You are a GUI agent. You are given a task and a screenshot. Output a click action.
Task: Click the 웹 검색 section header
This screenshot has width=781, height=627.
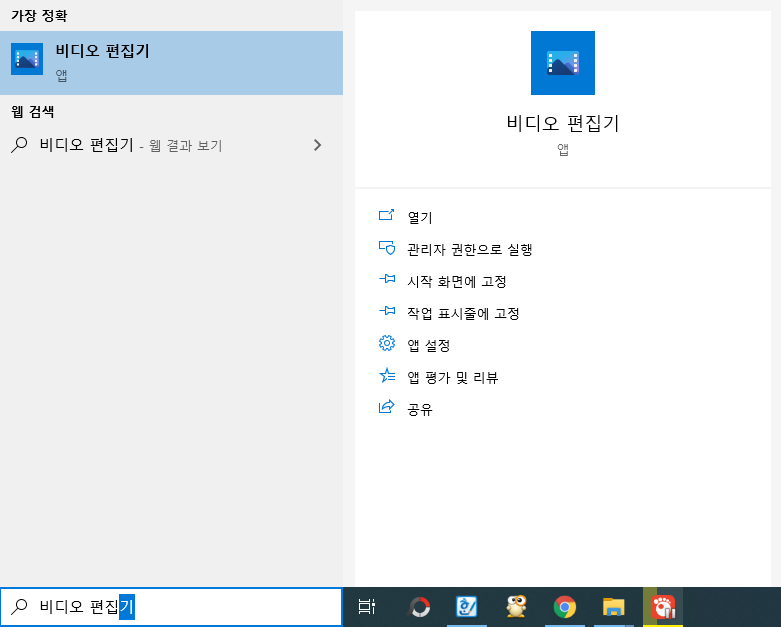tap(32, 112)
